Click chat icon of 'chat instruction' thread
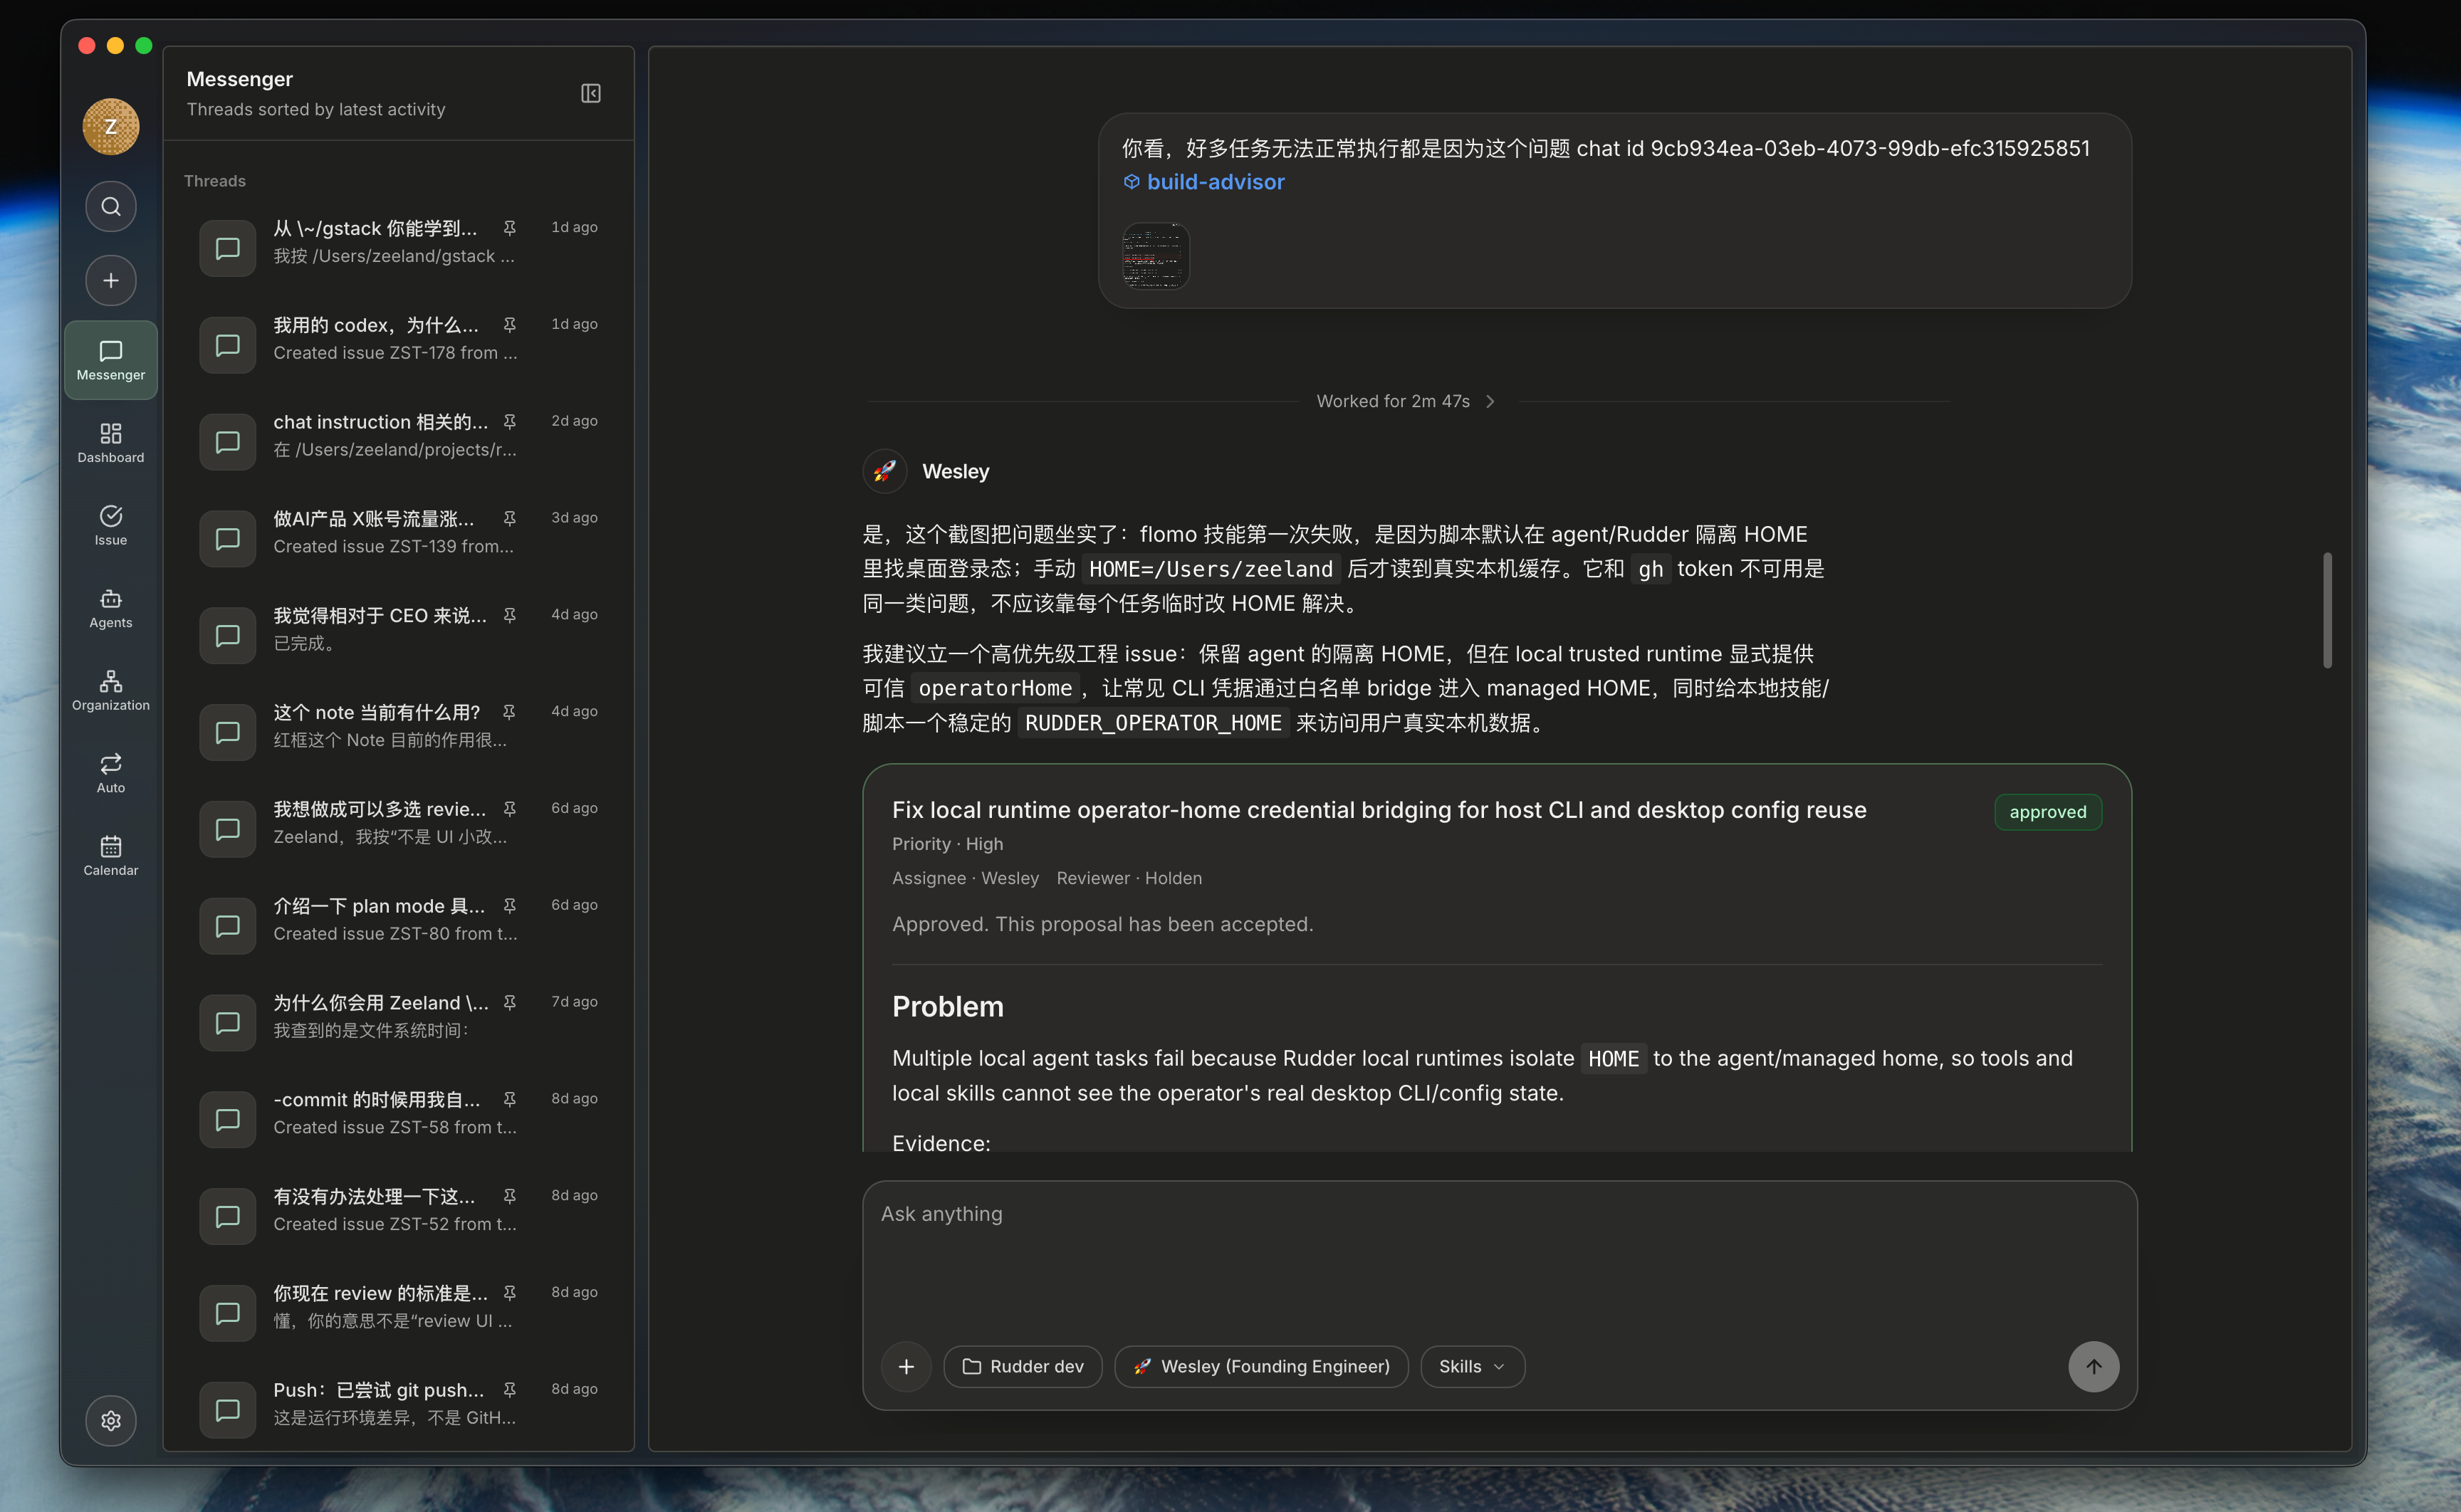The height and width of the screenshot is (1512, 2461). point(228,442)
